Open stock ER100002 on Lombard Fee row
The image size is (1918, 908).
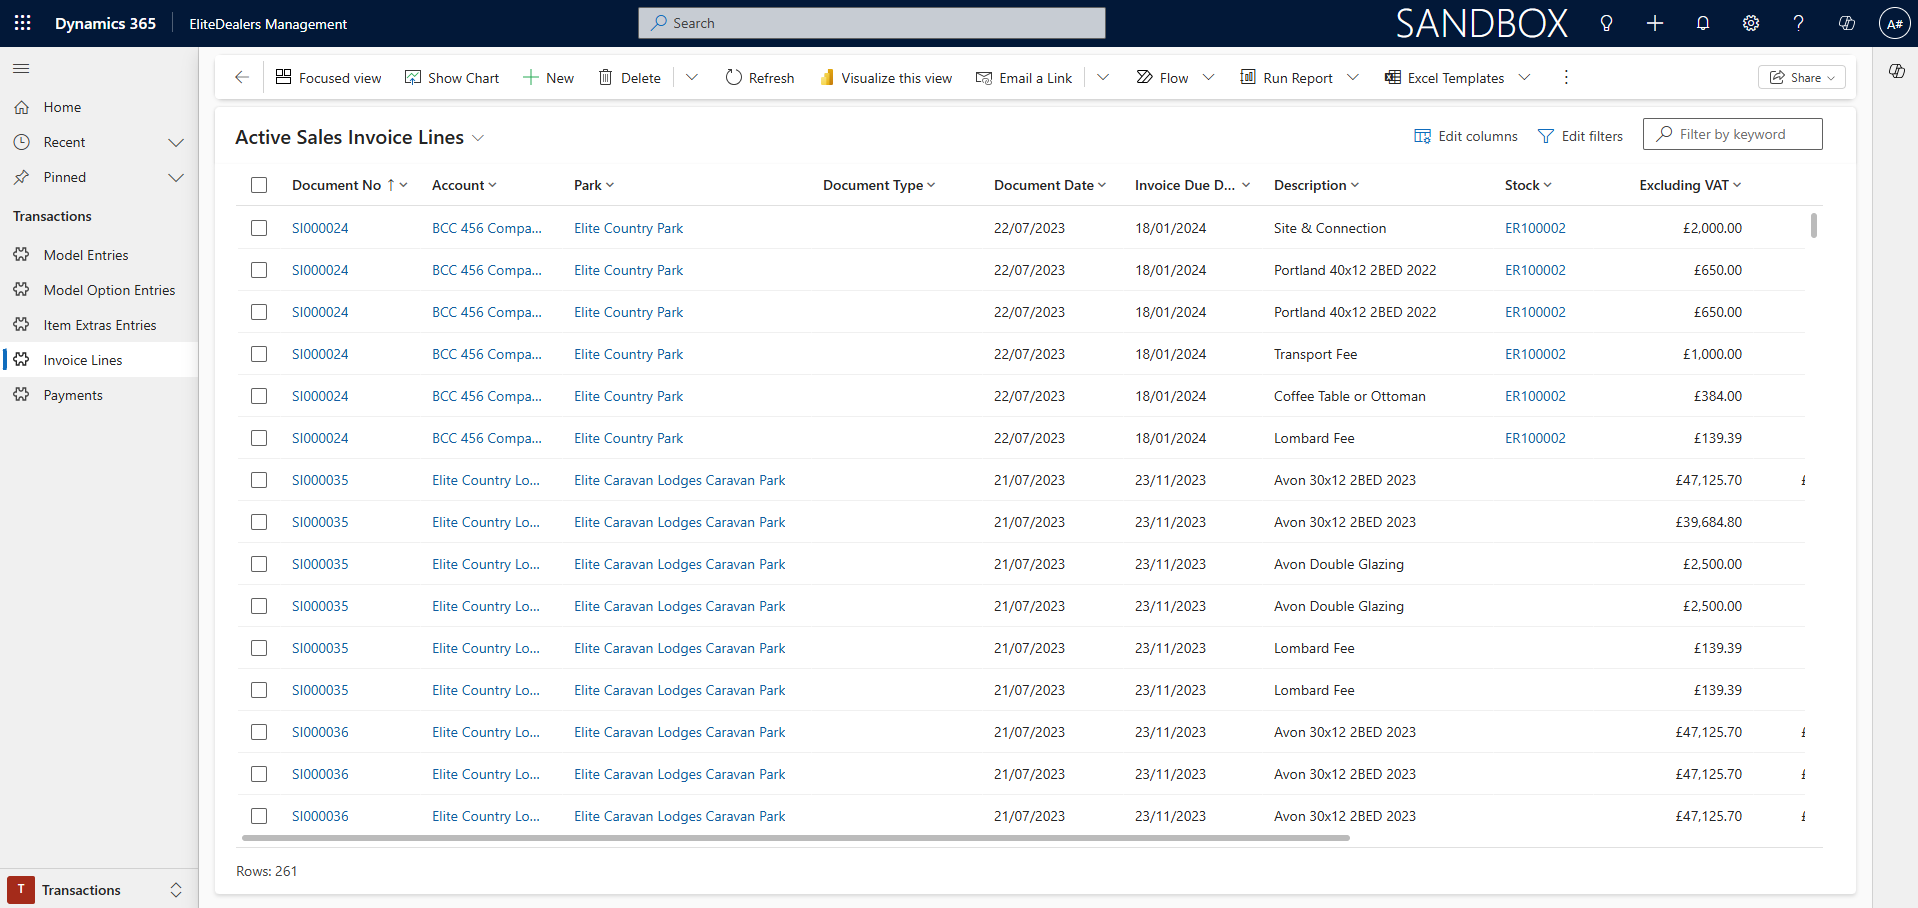1535,438
